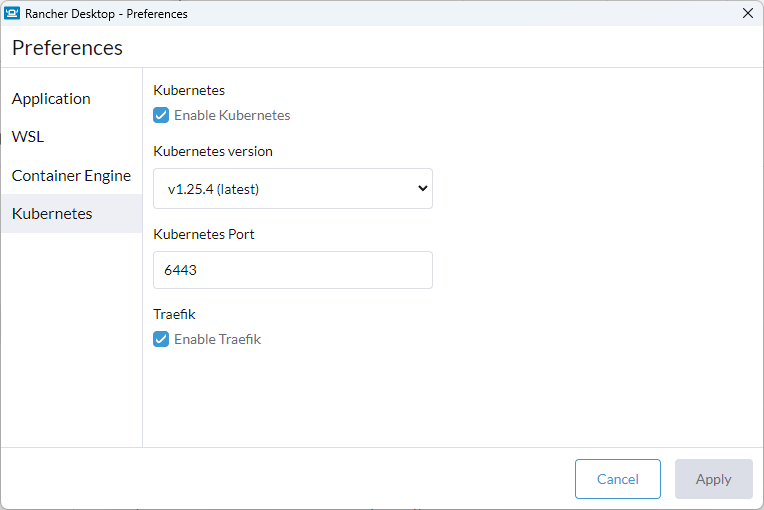
Task: Click the chevron arrow of the version selector
Action: tap(422, 188)
